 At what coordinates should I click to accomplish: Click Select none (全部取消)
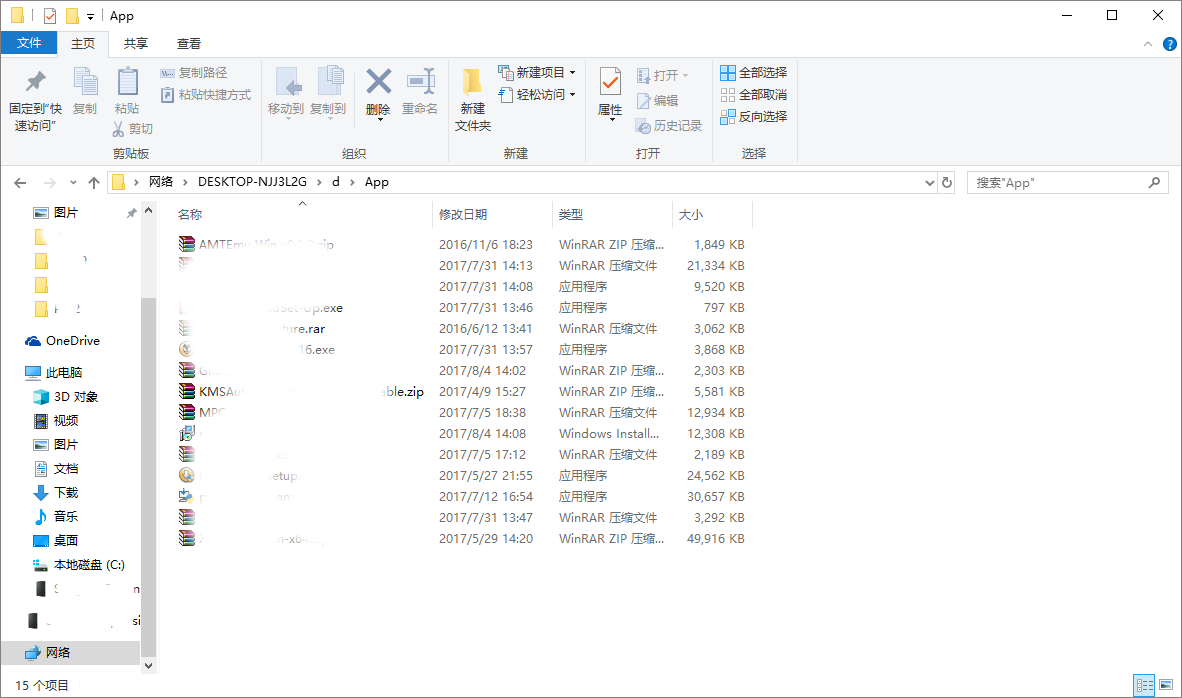pos(754,94)
